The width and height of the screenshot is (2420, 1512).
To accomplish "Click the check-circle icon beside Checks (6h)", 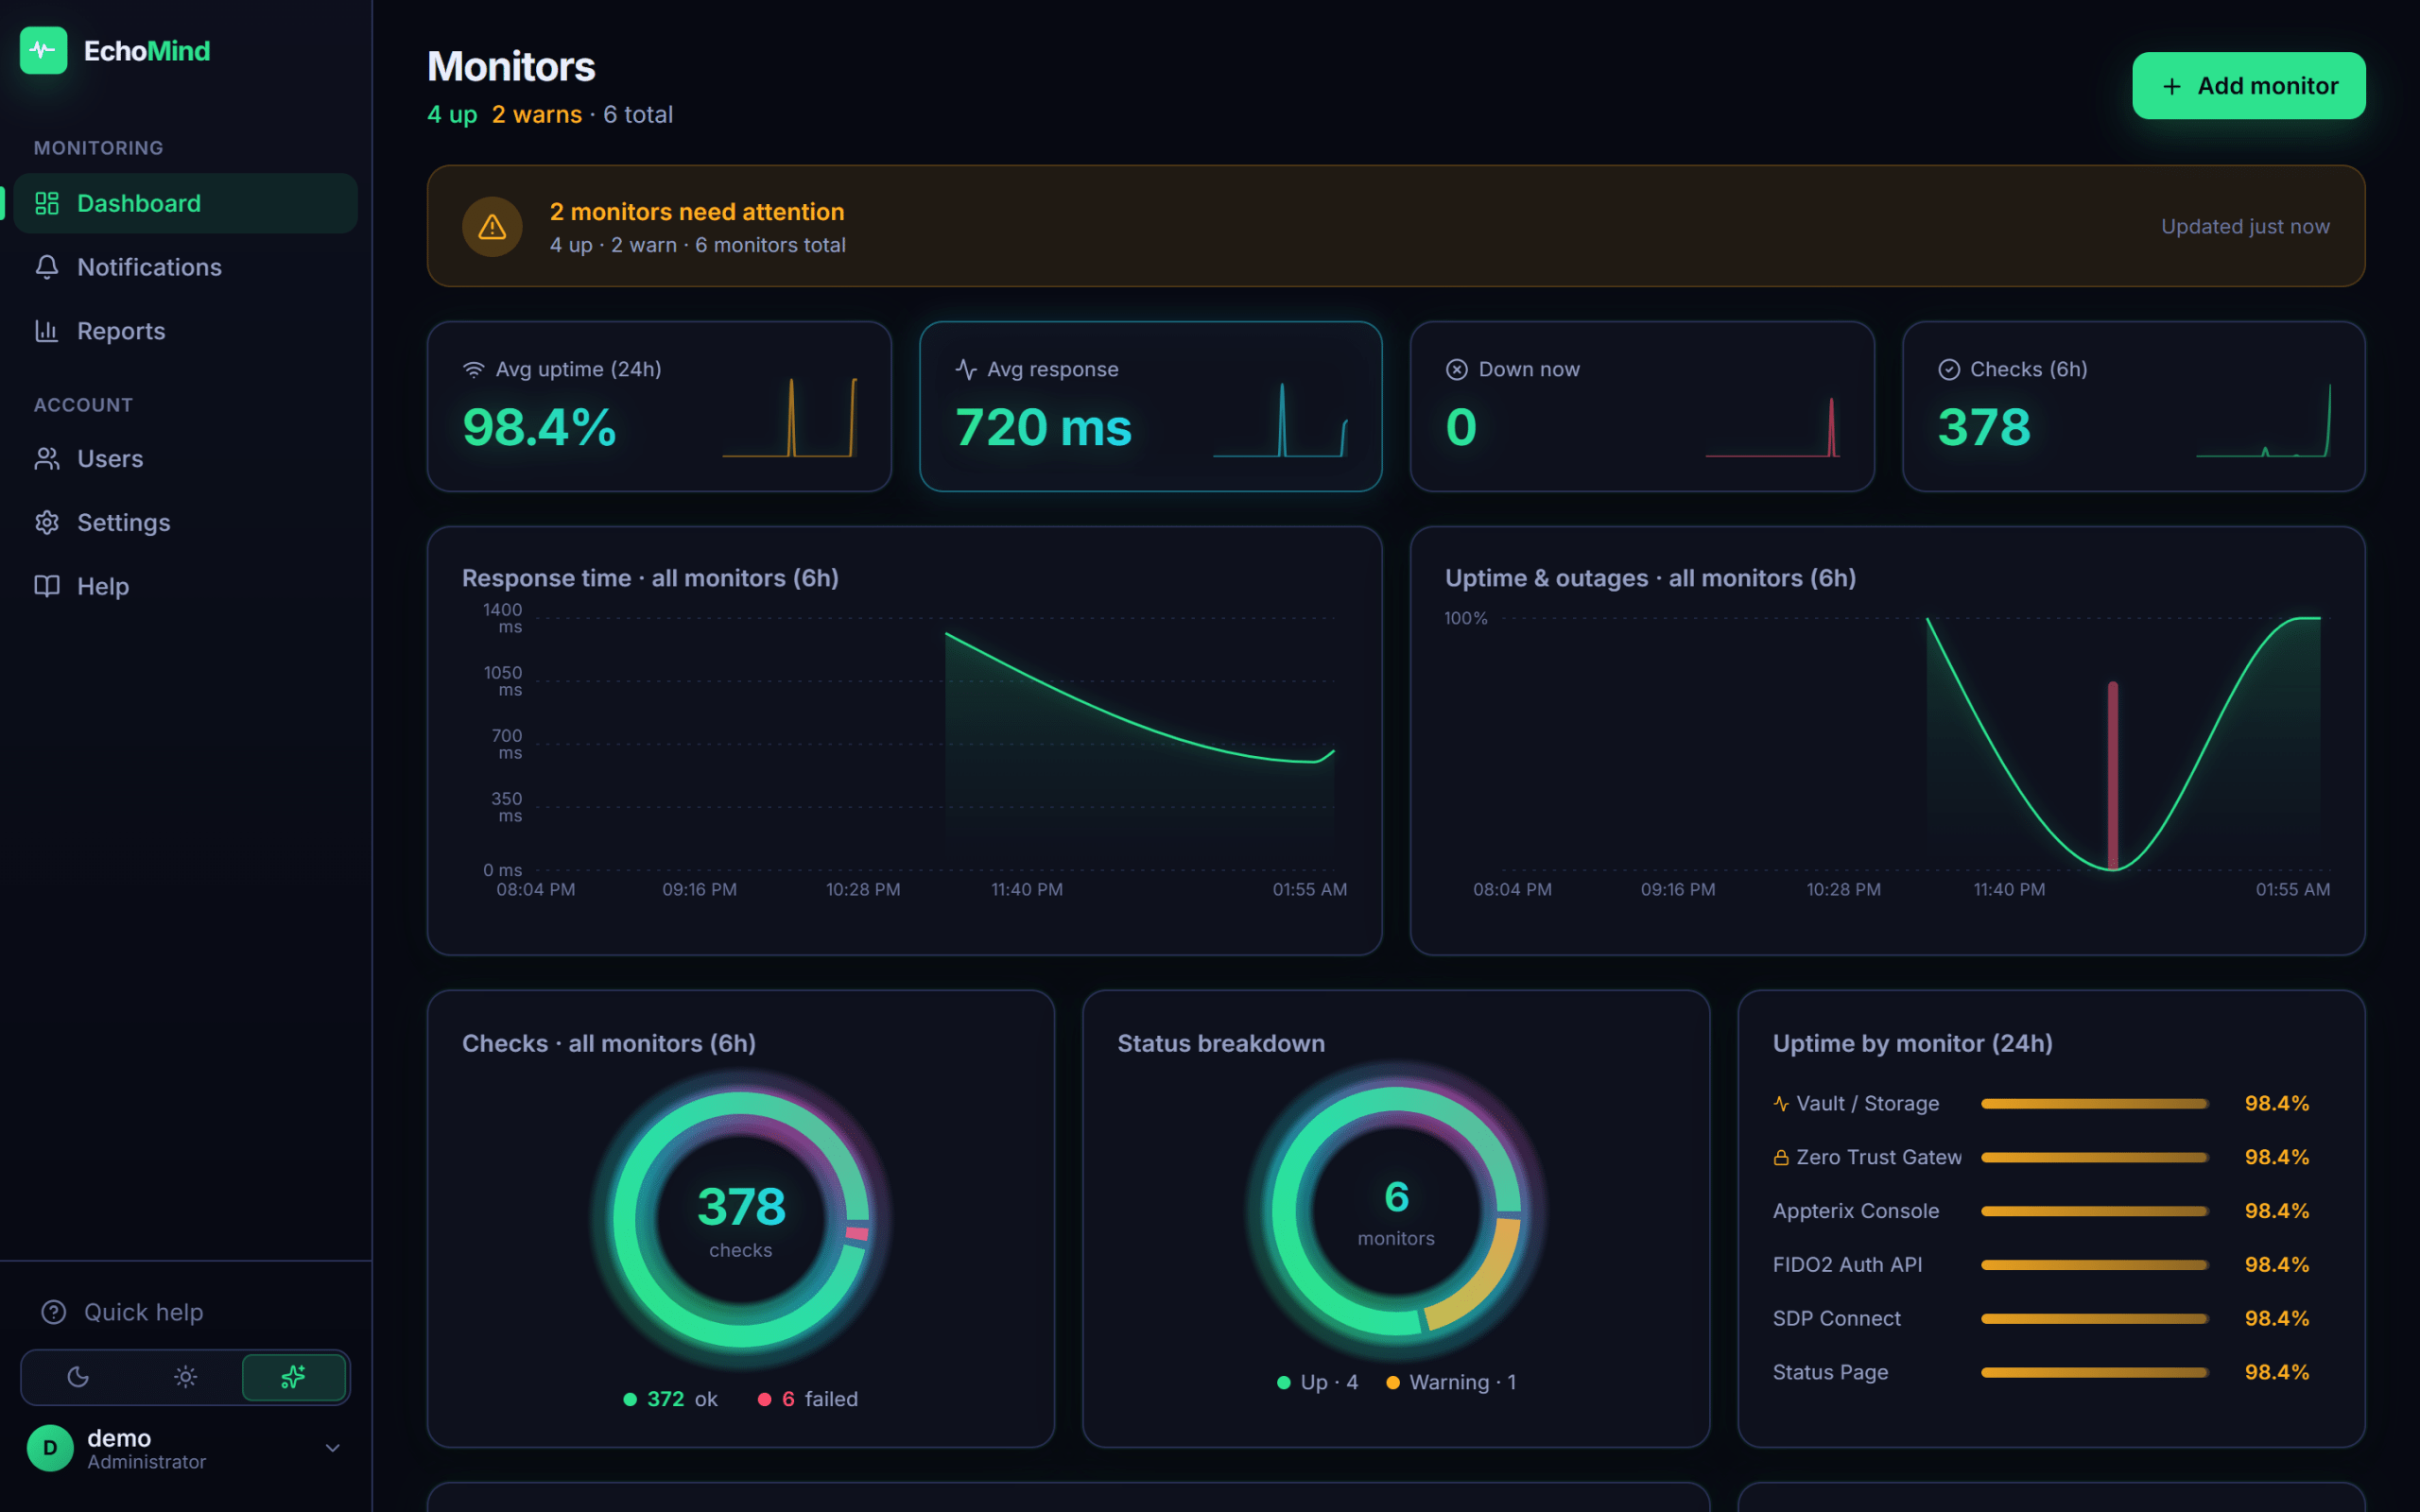I will click(x=1948, y=369).
